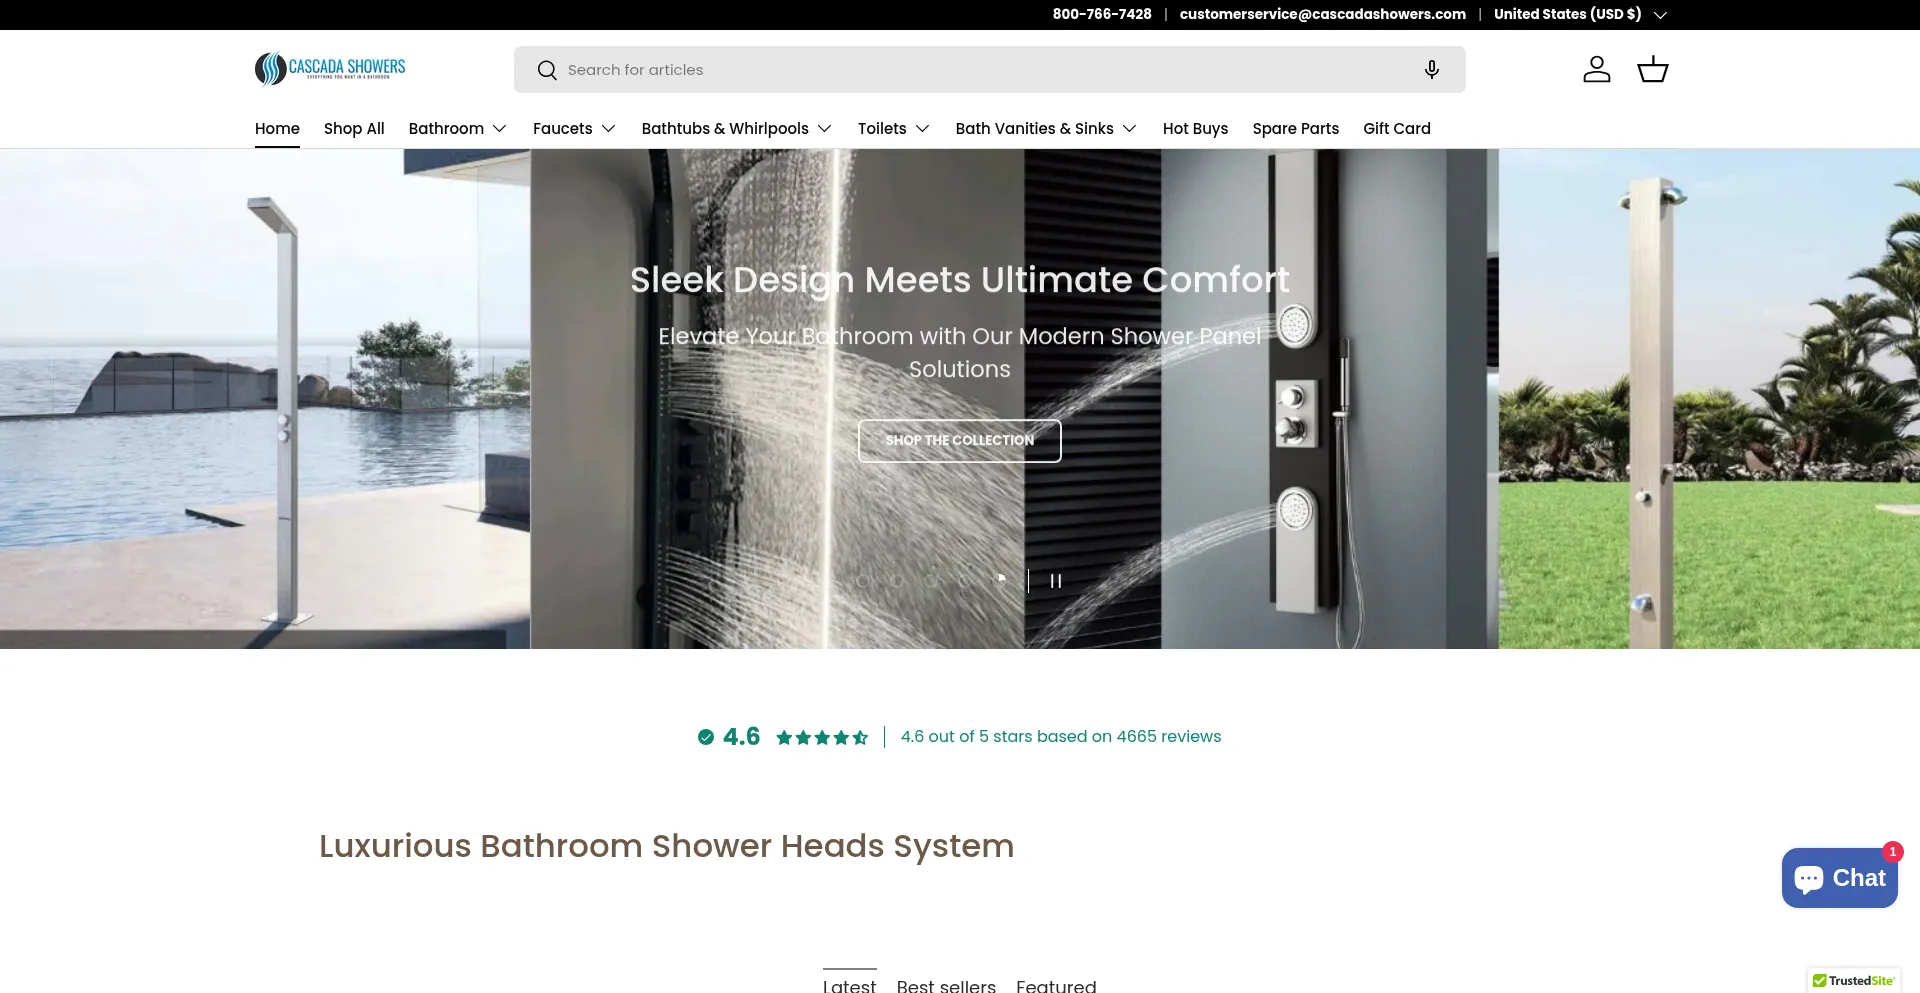Expand the Toilets menu chevron
The height and width of the screenshot is (993, 1920).
click(923, 128)
